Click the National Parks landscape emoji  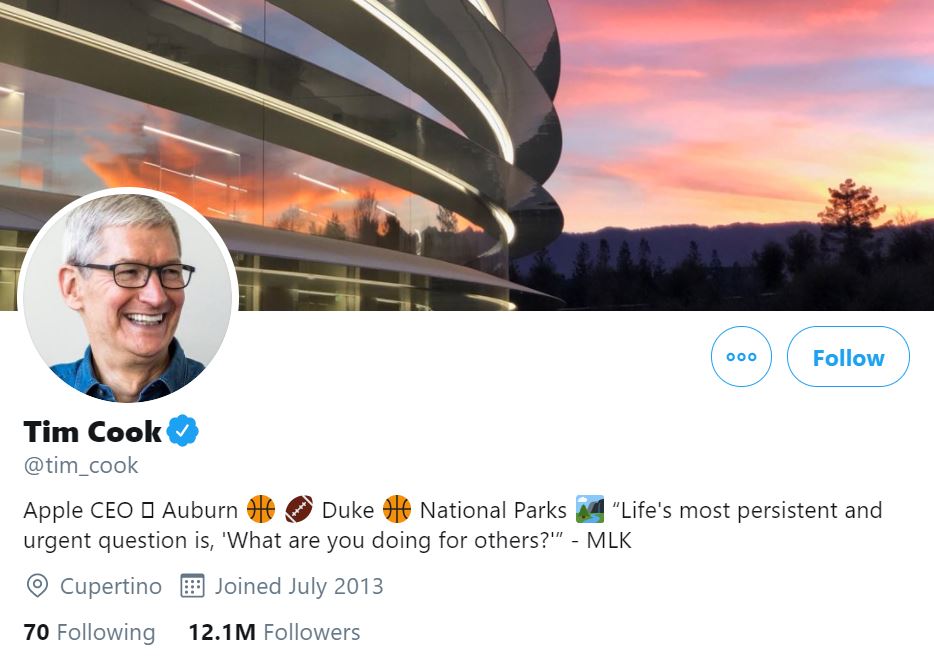point(590,510)
